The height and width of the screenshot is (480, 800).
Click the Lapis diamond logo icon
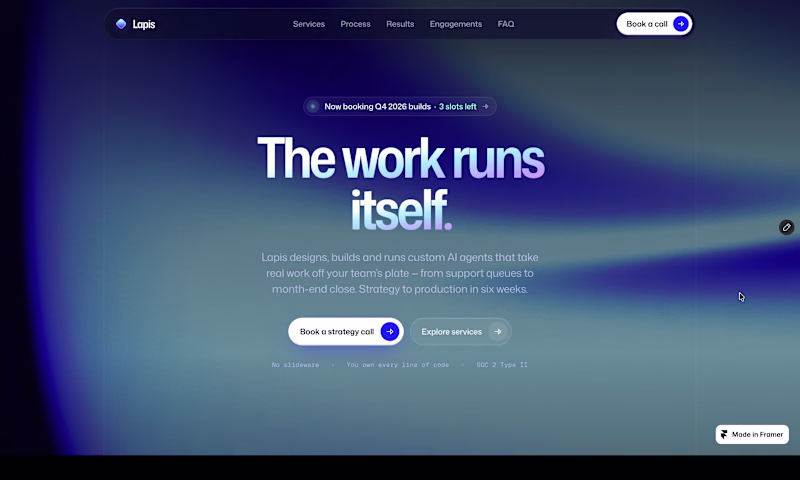click(121, 24)
